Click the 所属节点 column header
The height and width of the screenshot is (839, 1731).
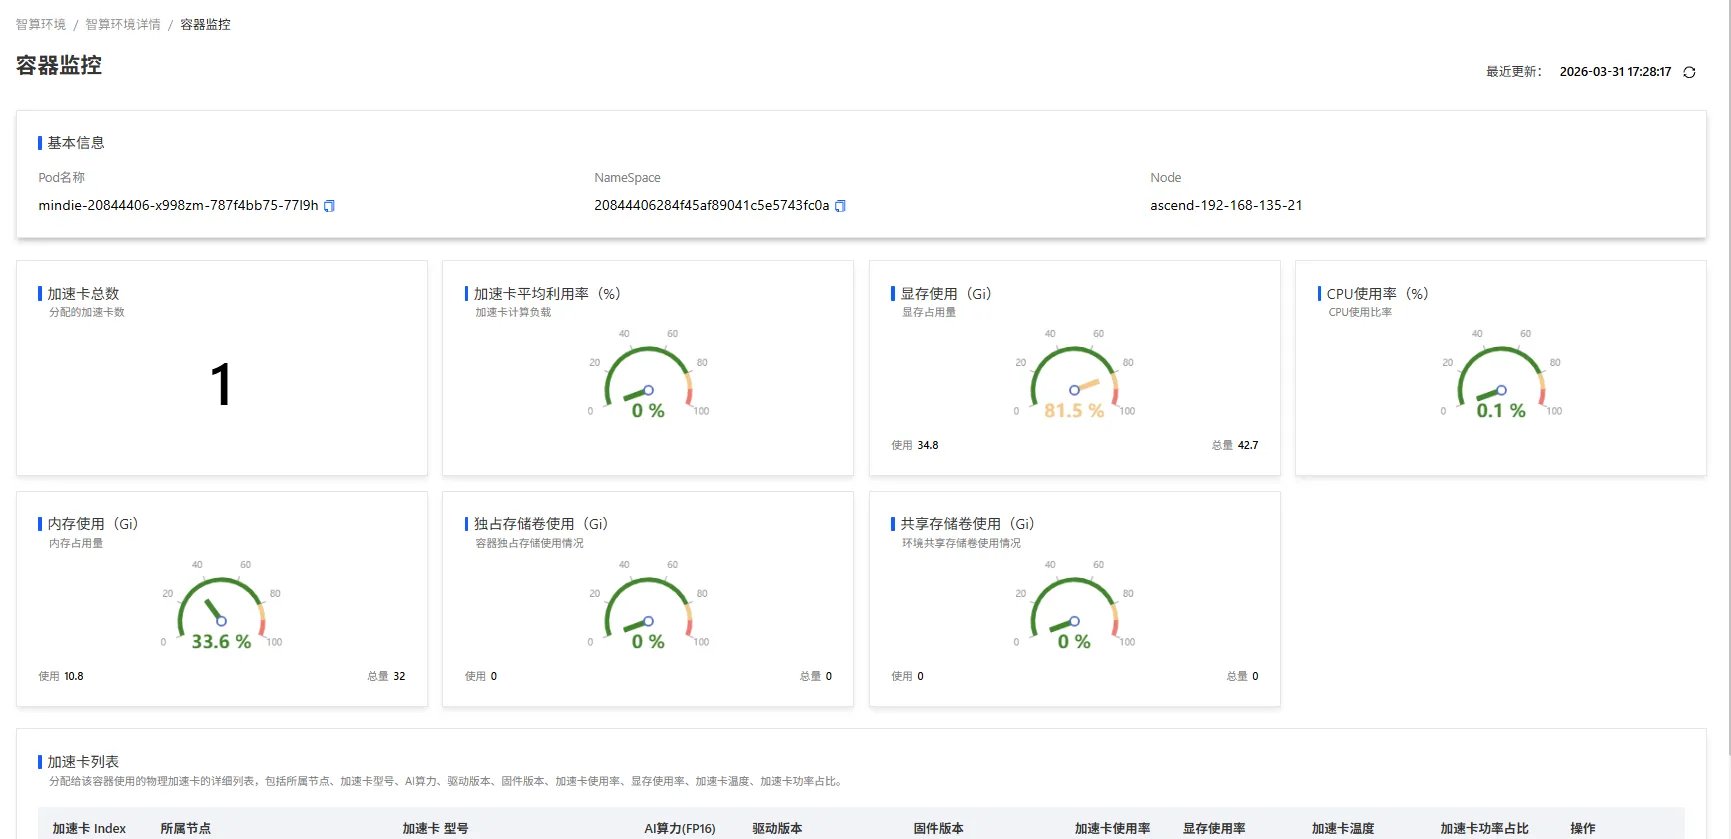tap(185, 828)
